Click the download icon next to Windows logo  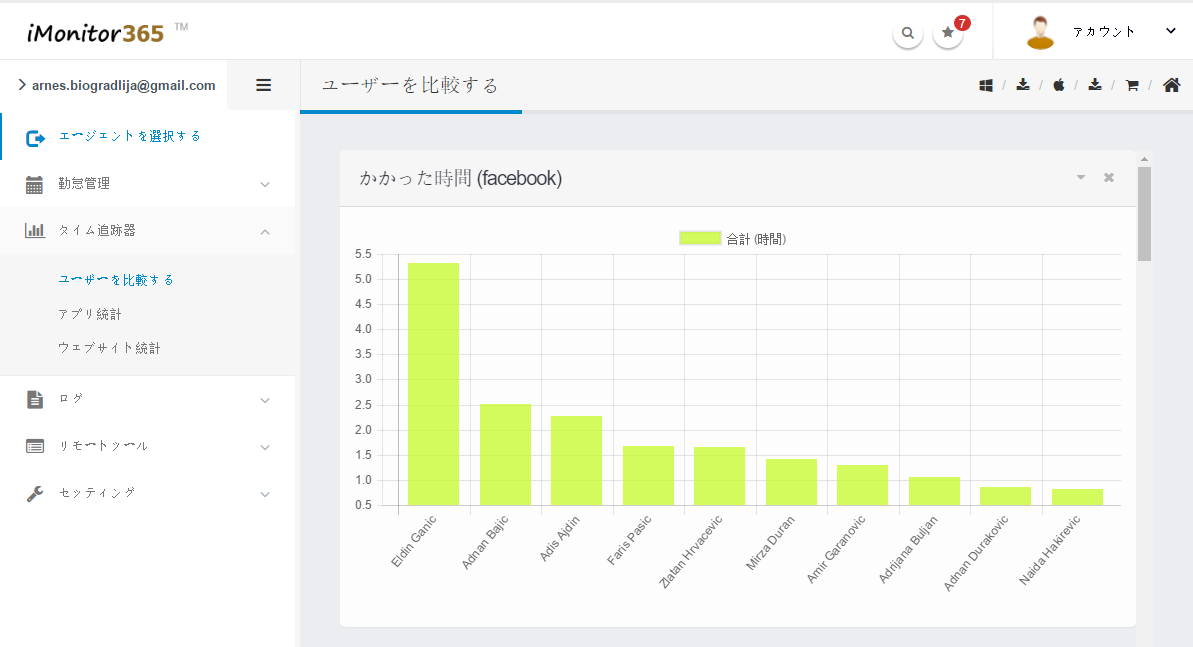tap(1023, 85)
